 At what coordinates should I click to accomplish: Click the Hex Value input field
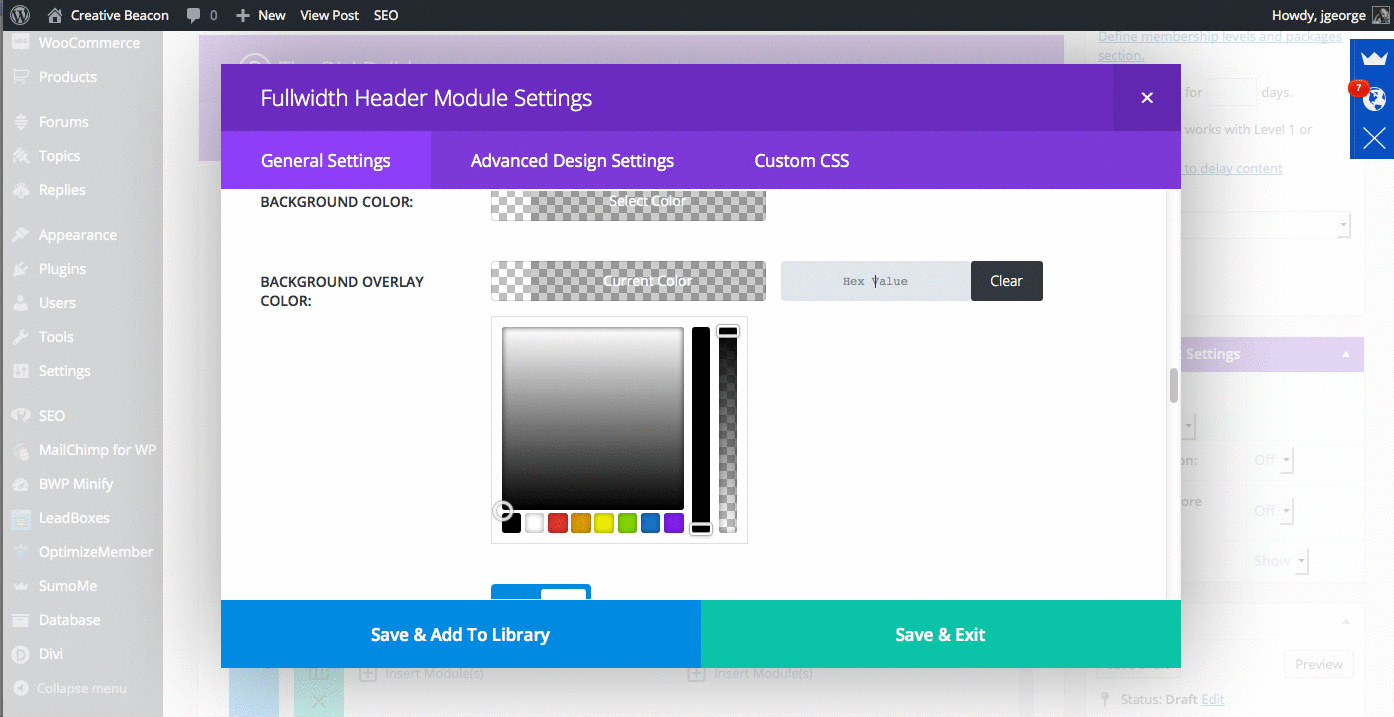[875, 281]
